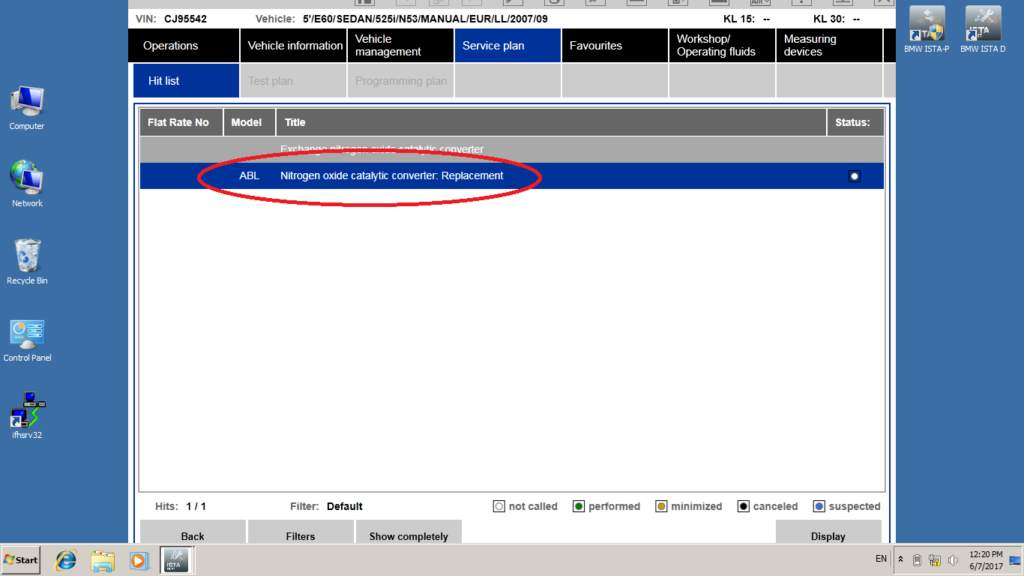Click the EN language indicator
Screen dimensions: 1024x576
[881, 559]
